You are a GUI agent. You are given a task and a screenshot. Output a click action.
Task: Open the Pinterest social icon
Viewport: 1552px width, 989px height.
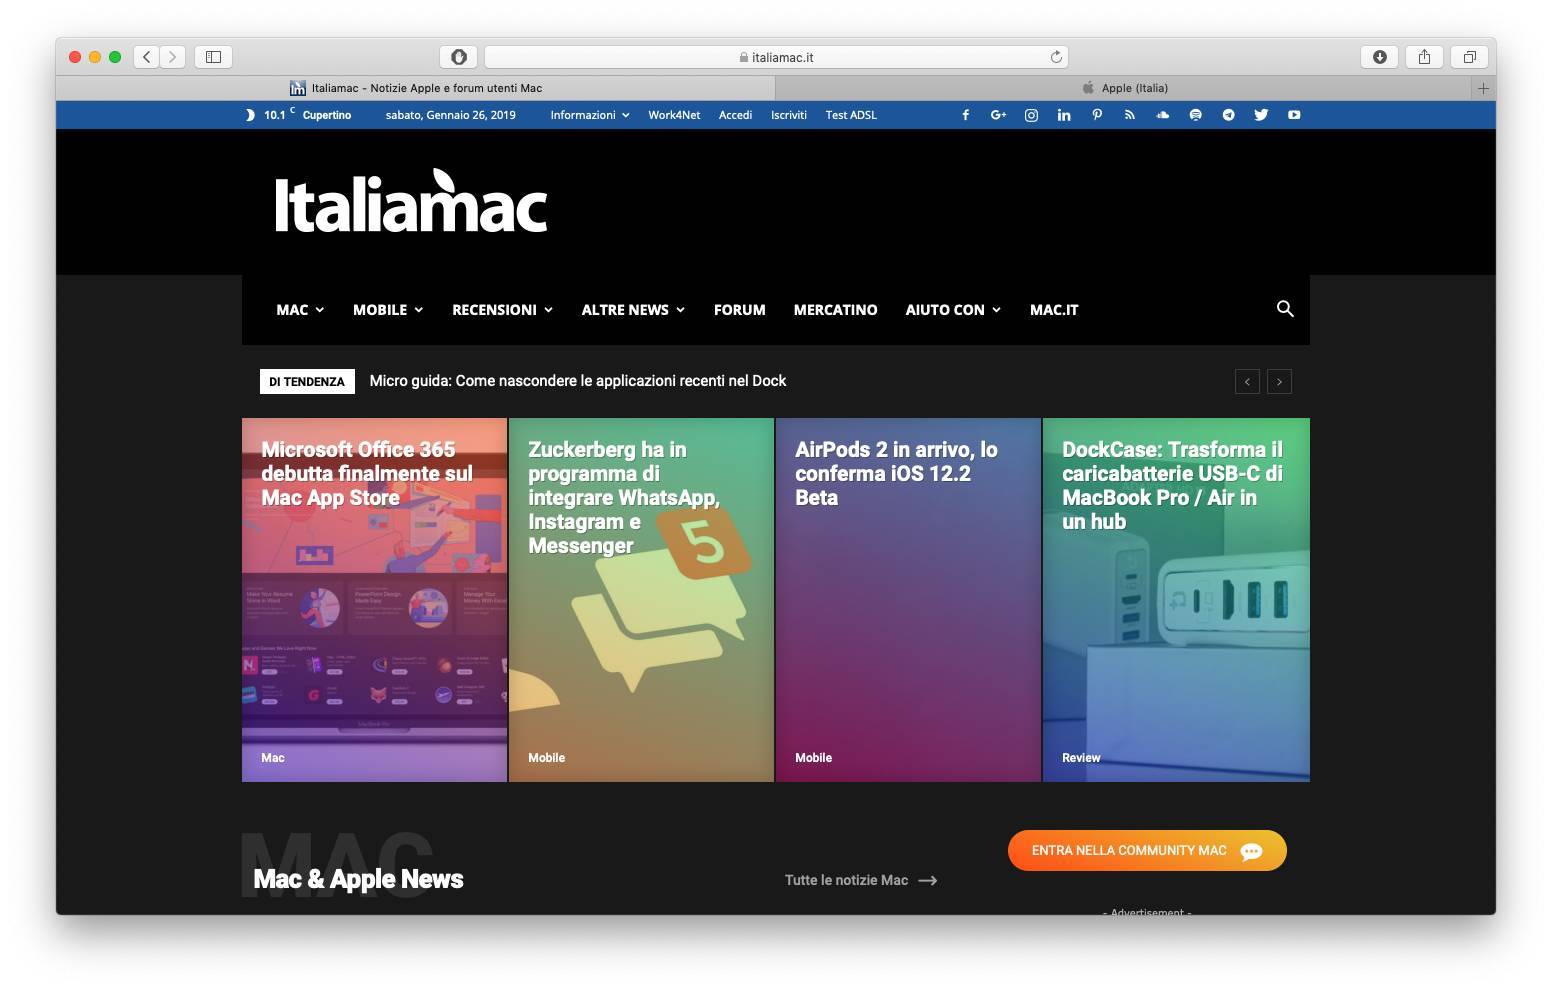(1097, 115)
